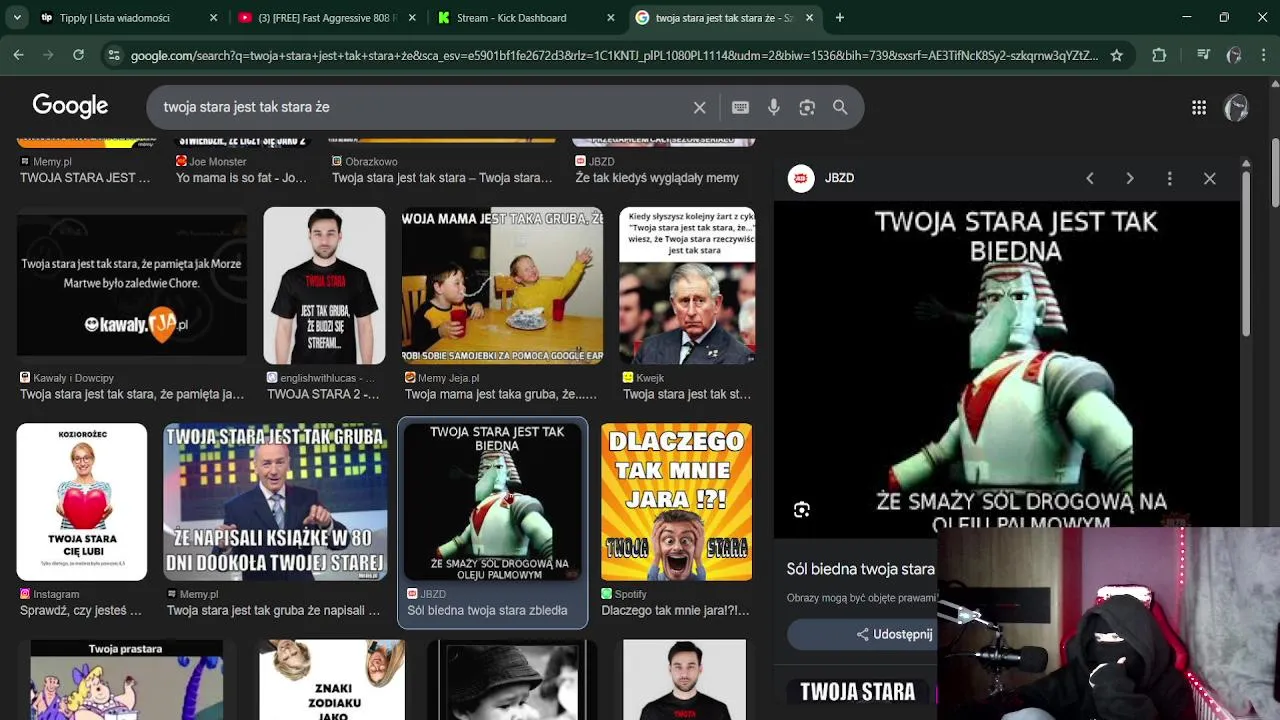Click the JBZD logo in the preview header
Viewport: 1280px width, 720px height.
coord(801,178)
